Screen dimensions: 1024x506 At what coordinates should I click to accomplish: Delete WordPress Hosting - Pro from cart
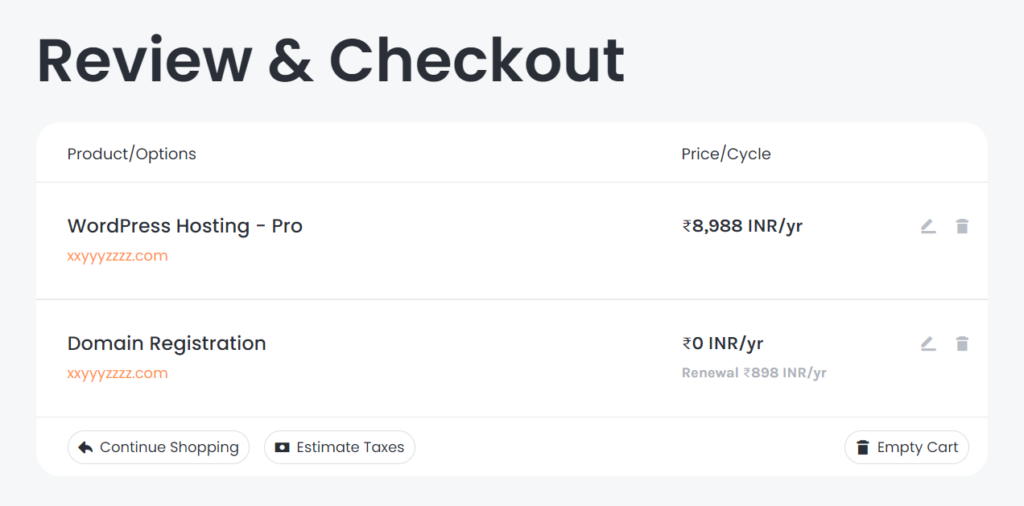coord(962,227)
